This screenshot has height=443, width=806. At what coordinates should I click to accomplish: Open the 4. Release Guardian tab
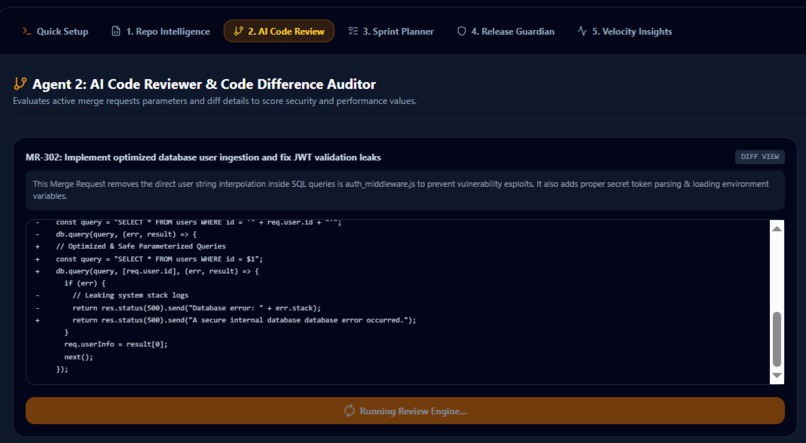(x=506, y=31)
